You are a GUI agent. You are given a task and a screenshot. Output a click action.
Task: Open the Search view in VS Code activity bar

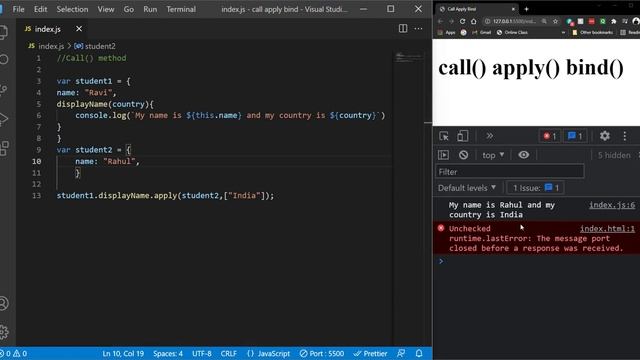point(4,60)
